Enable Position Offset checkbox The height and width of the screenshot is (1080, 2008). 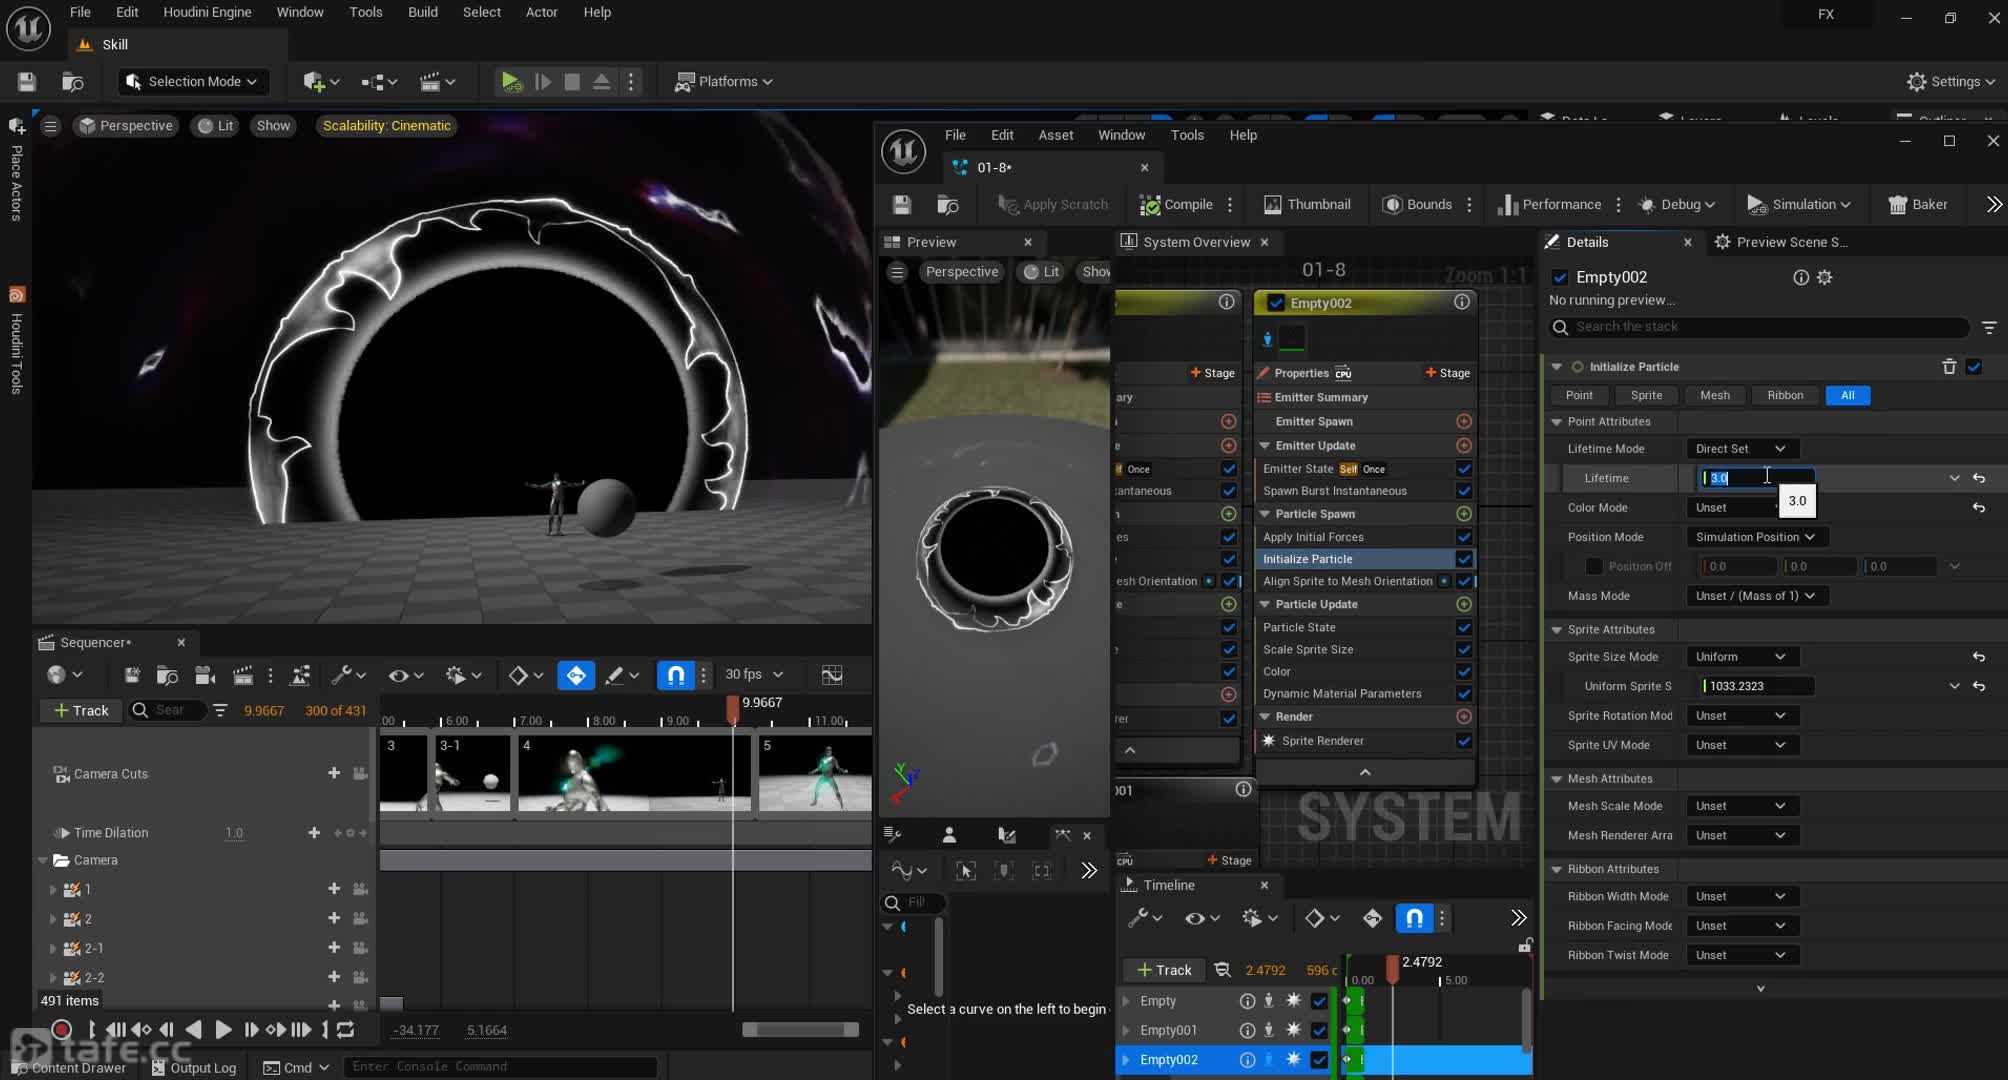[1594, 566]
